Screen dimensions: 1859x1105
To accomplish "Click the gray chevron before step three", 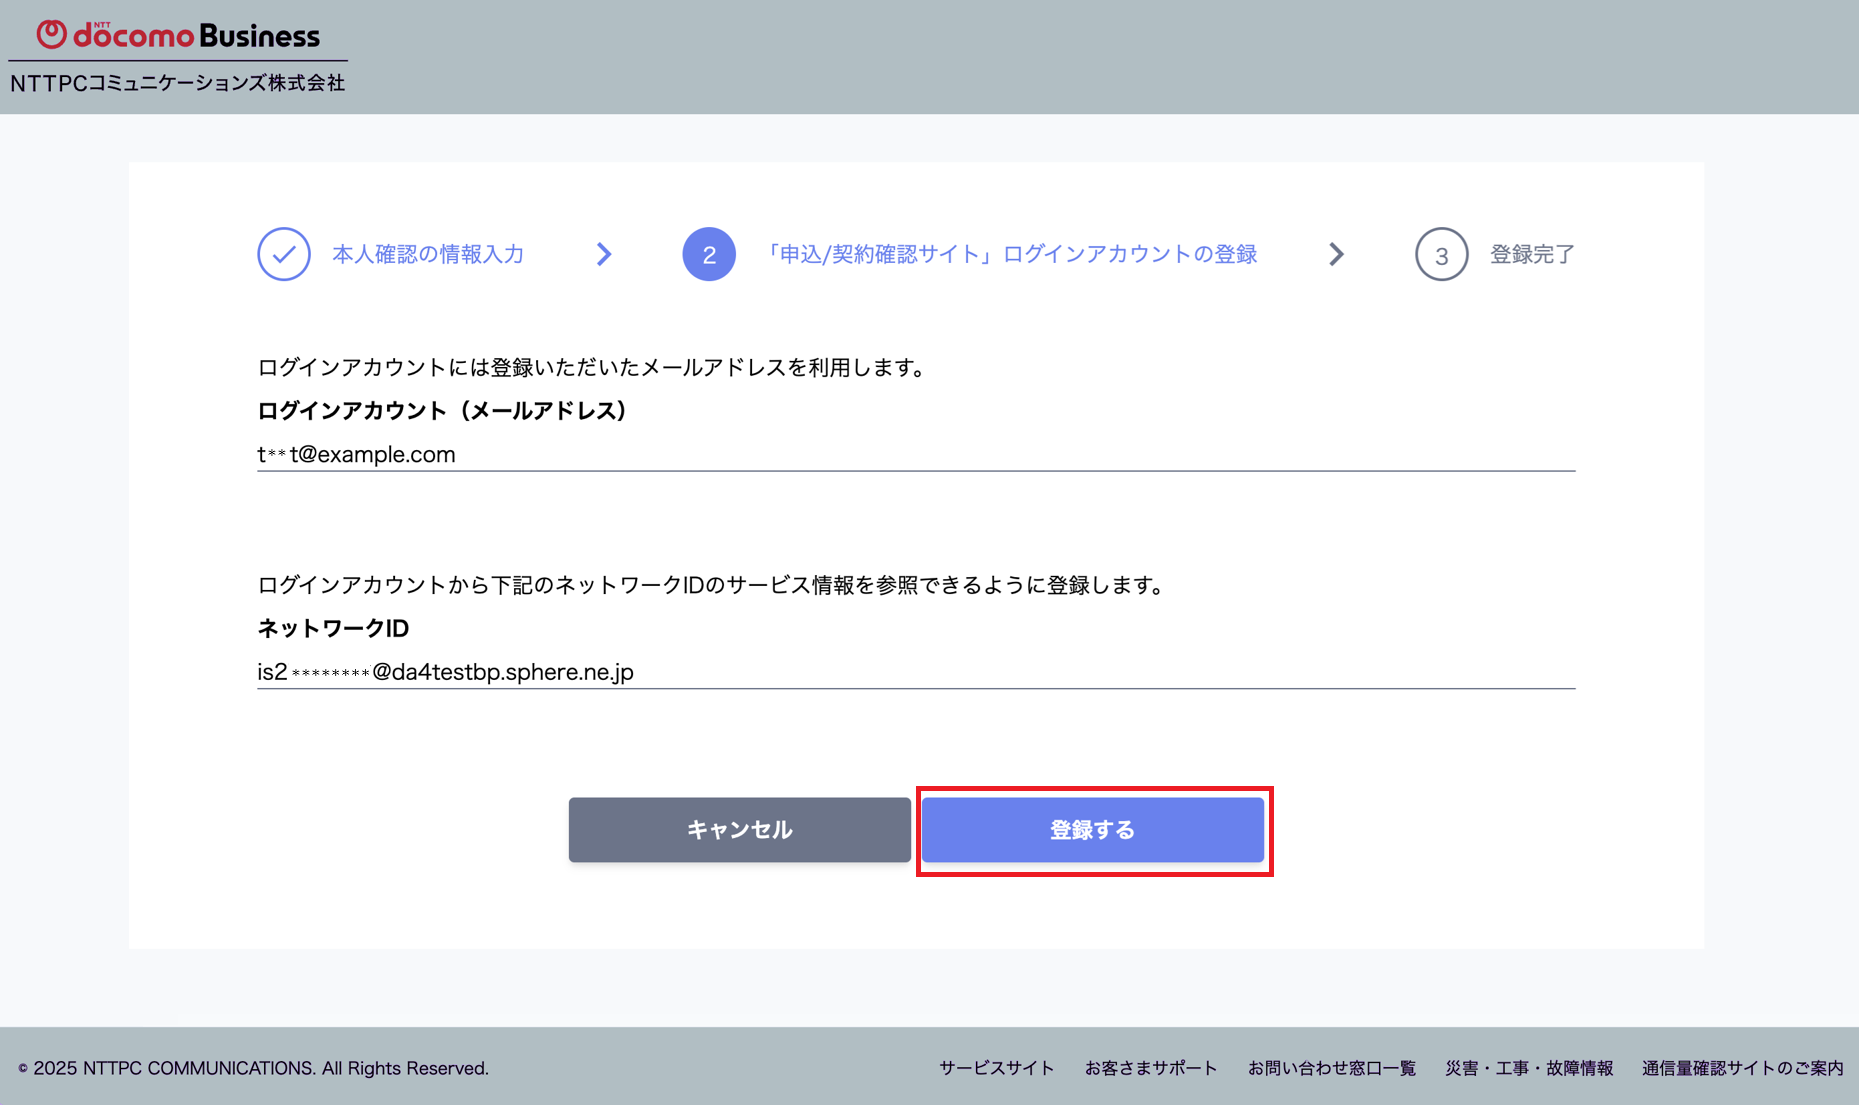I will 1336,254.
